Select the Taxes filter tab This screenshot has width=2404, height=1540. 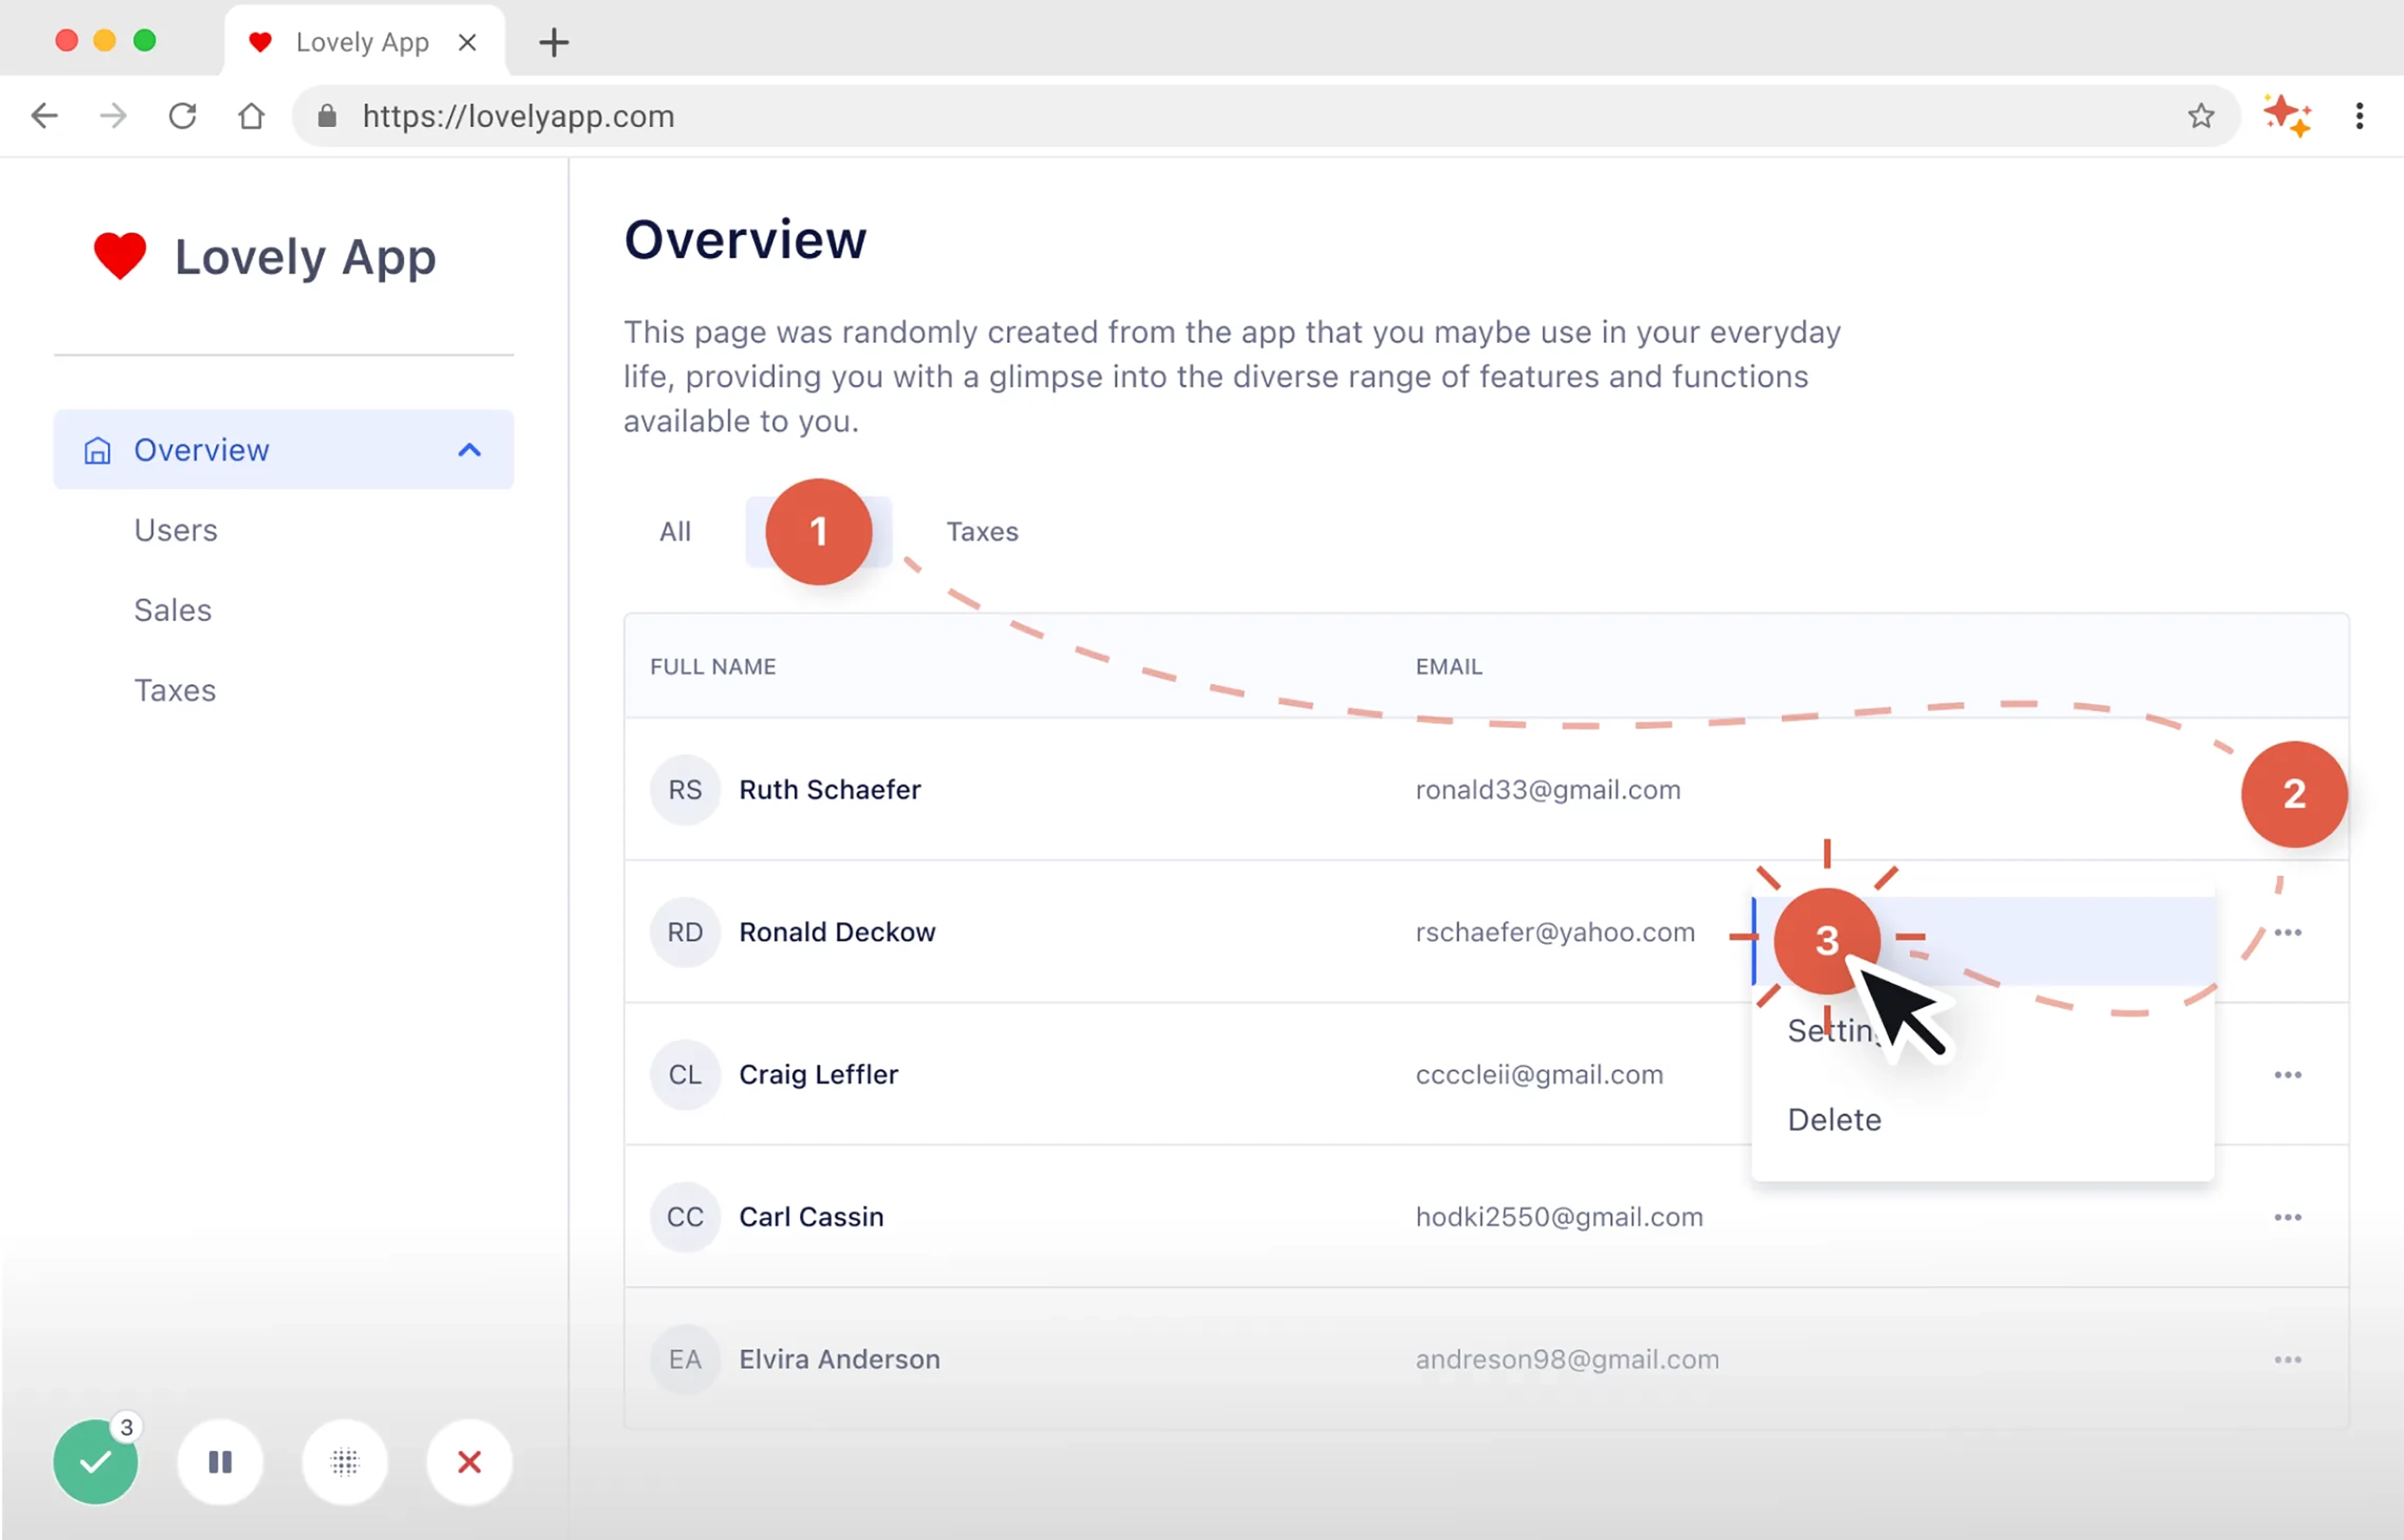981,531
